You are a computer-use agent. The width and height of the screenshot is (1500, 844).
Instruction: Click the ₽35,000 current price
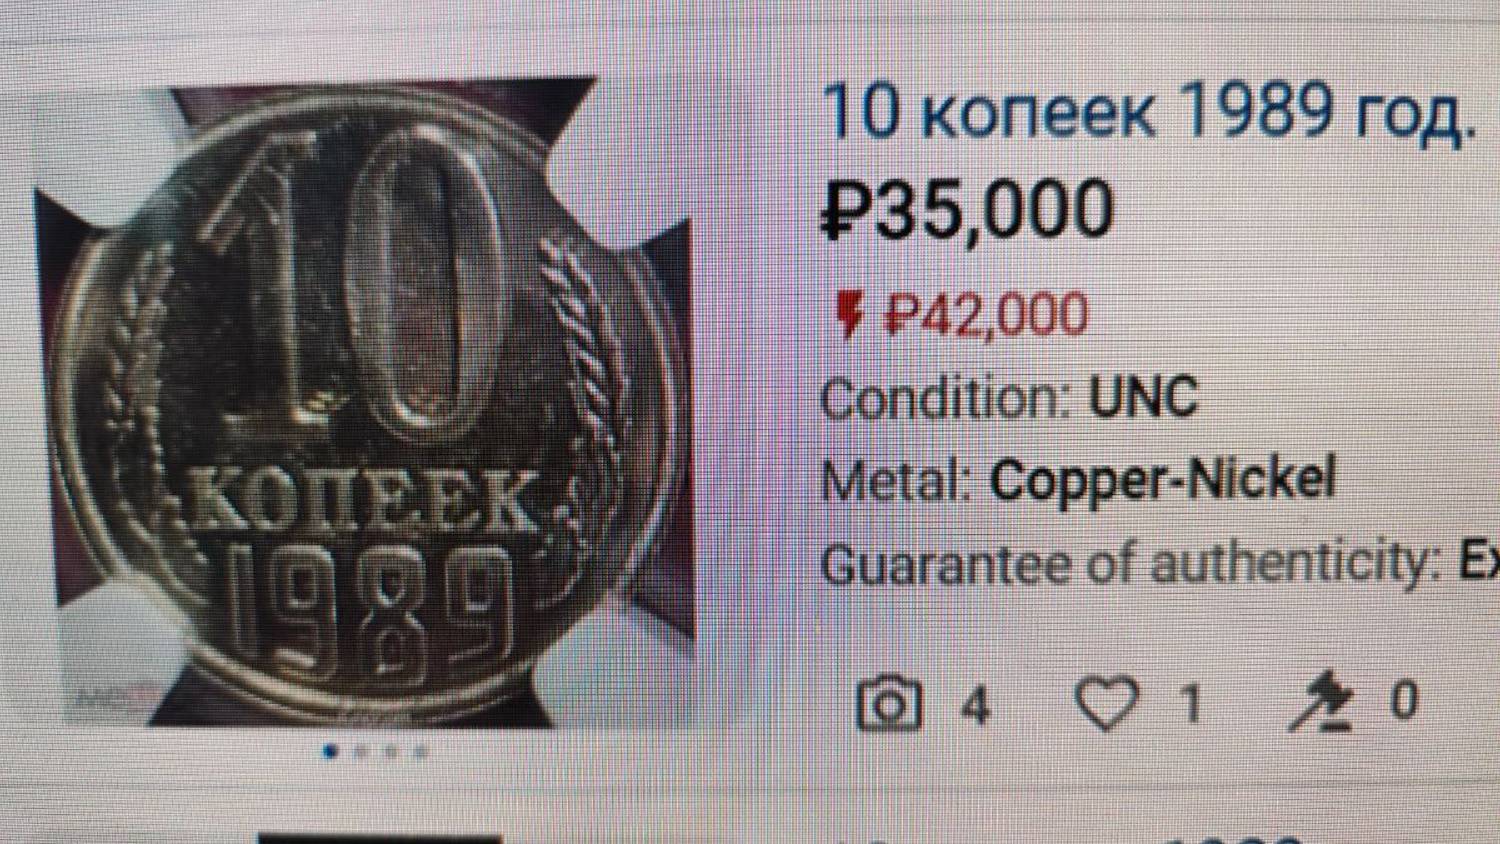[x=967, y=210]
